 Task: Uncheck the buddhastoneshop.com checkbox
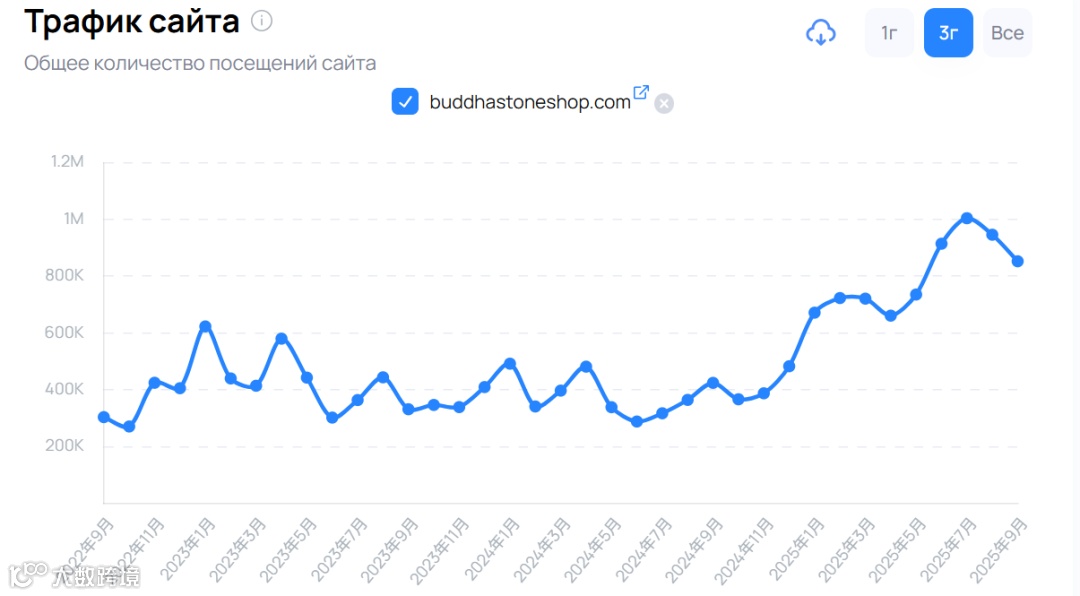click(x=405, y=101)
